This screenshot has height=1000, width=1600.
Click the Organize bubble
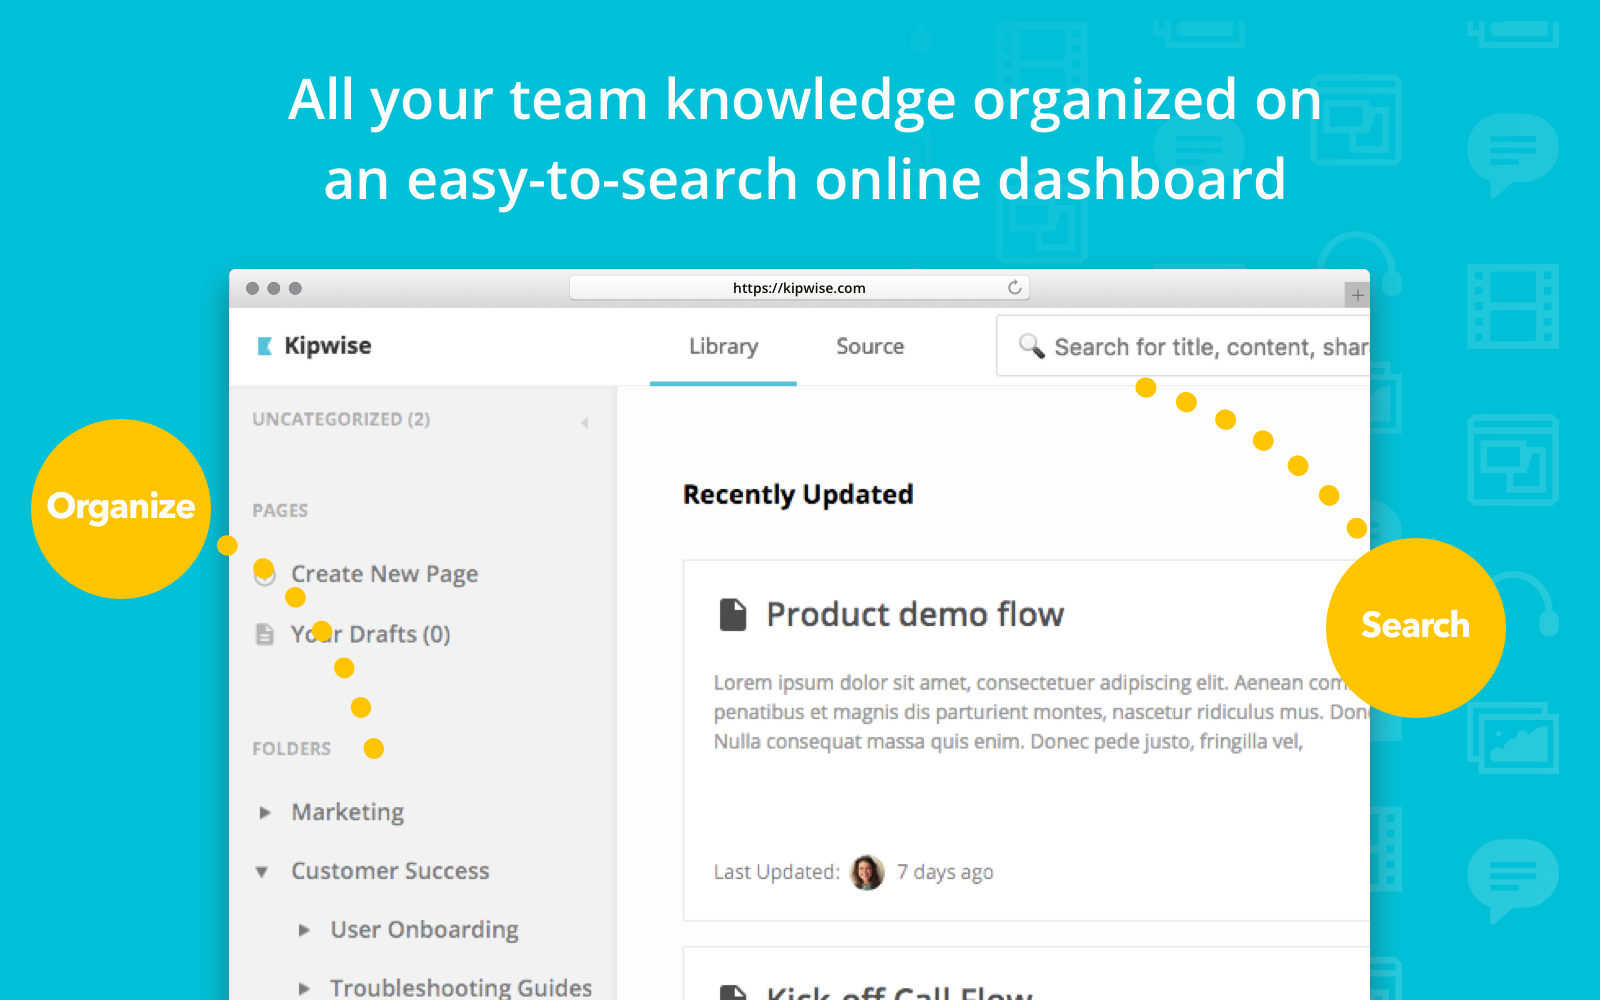(120, 507)
